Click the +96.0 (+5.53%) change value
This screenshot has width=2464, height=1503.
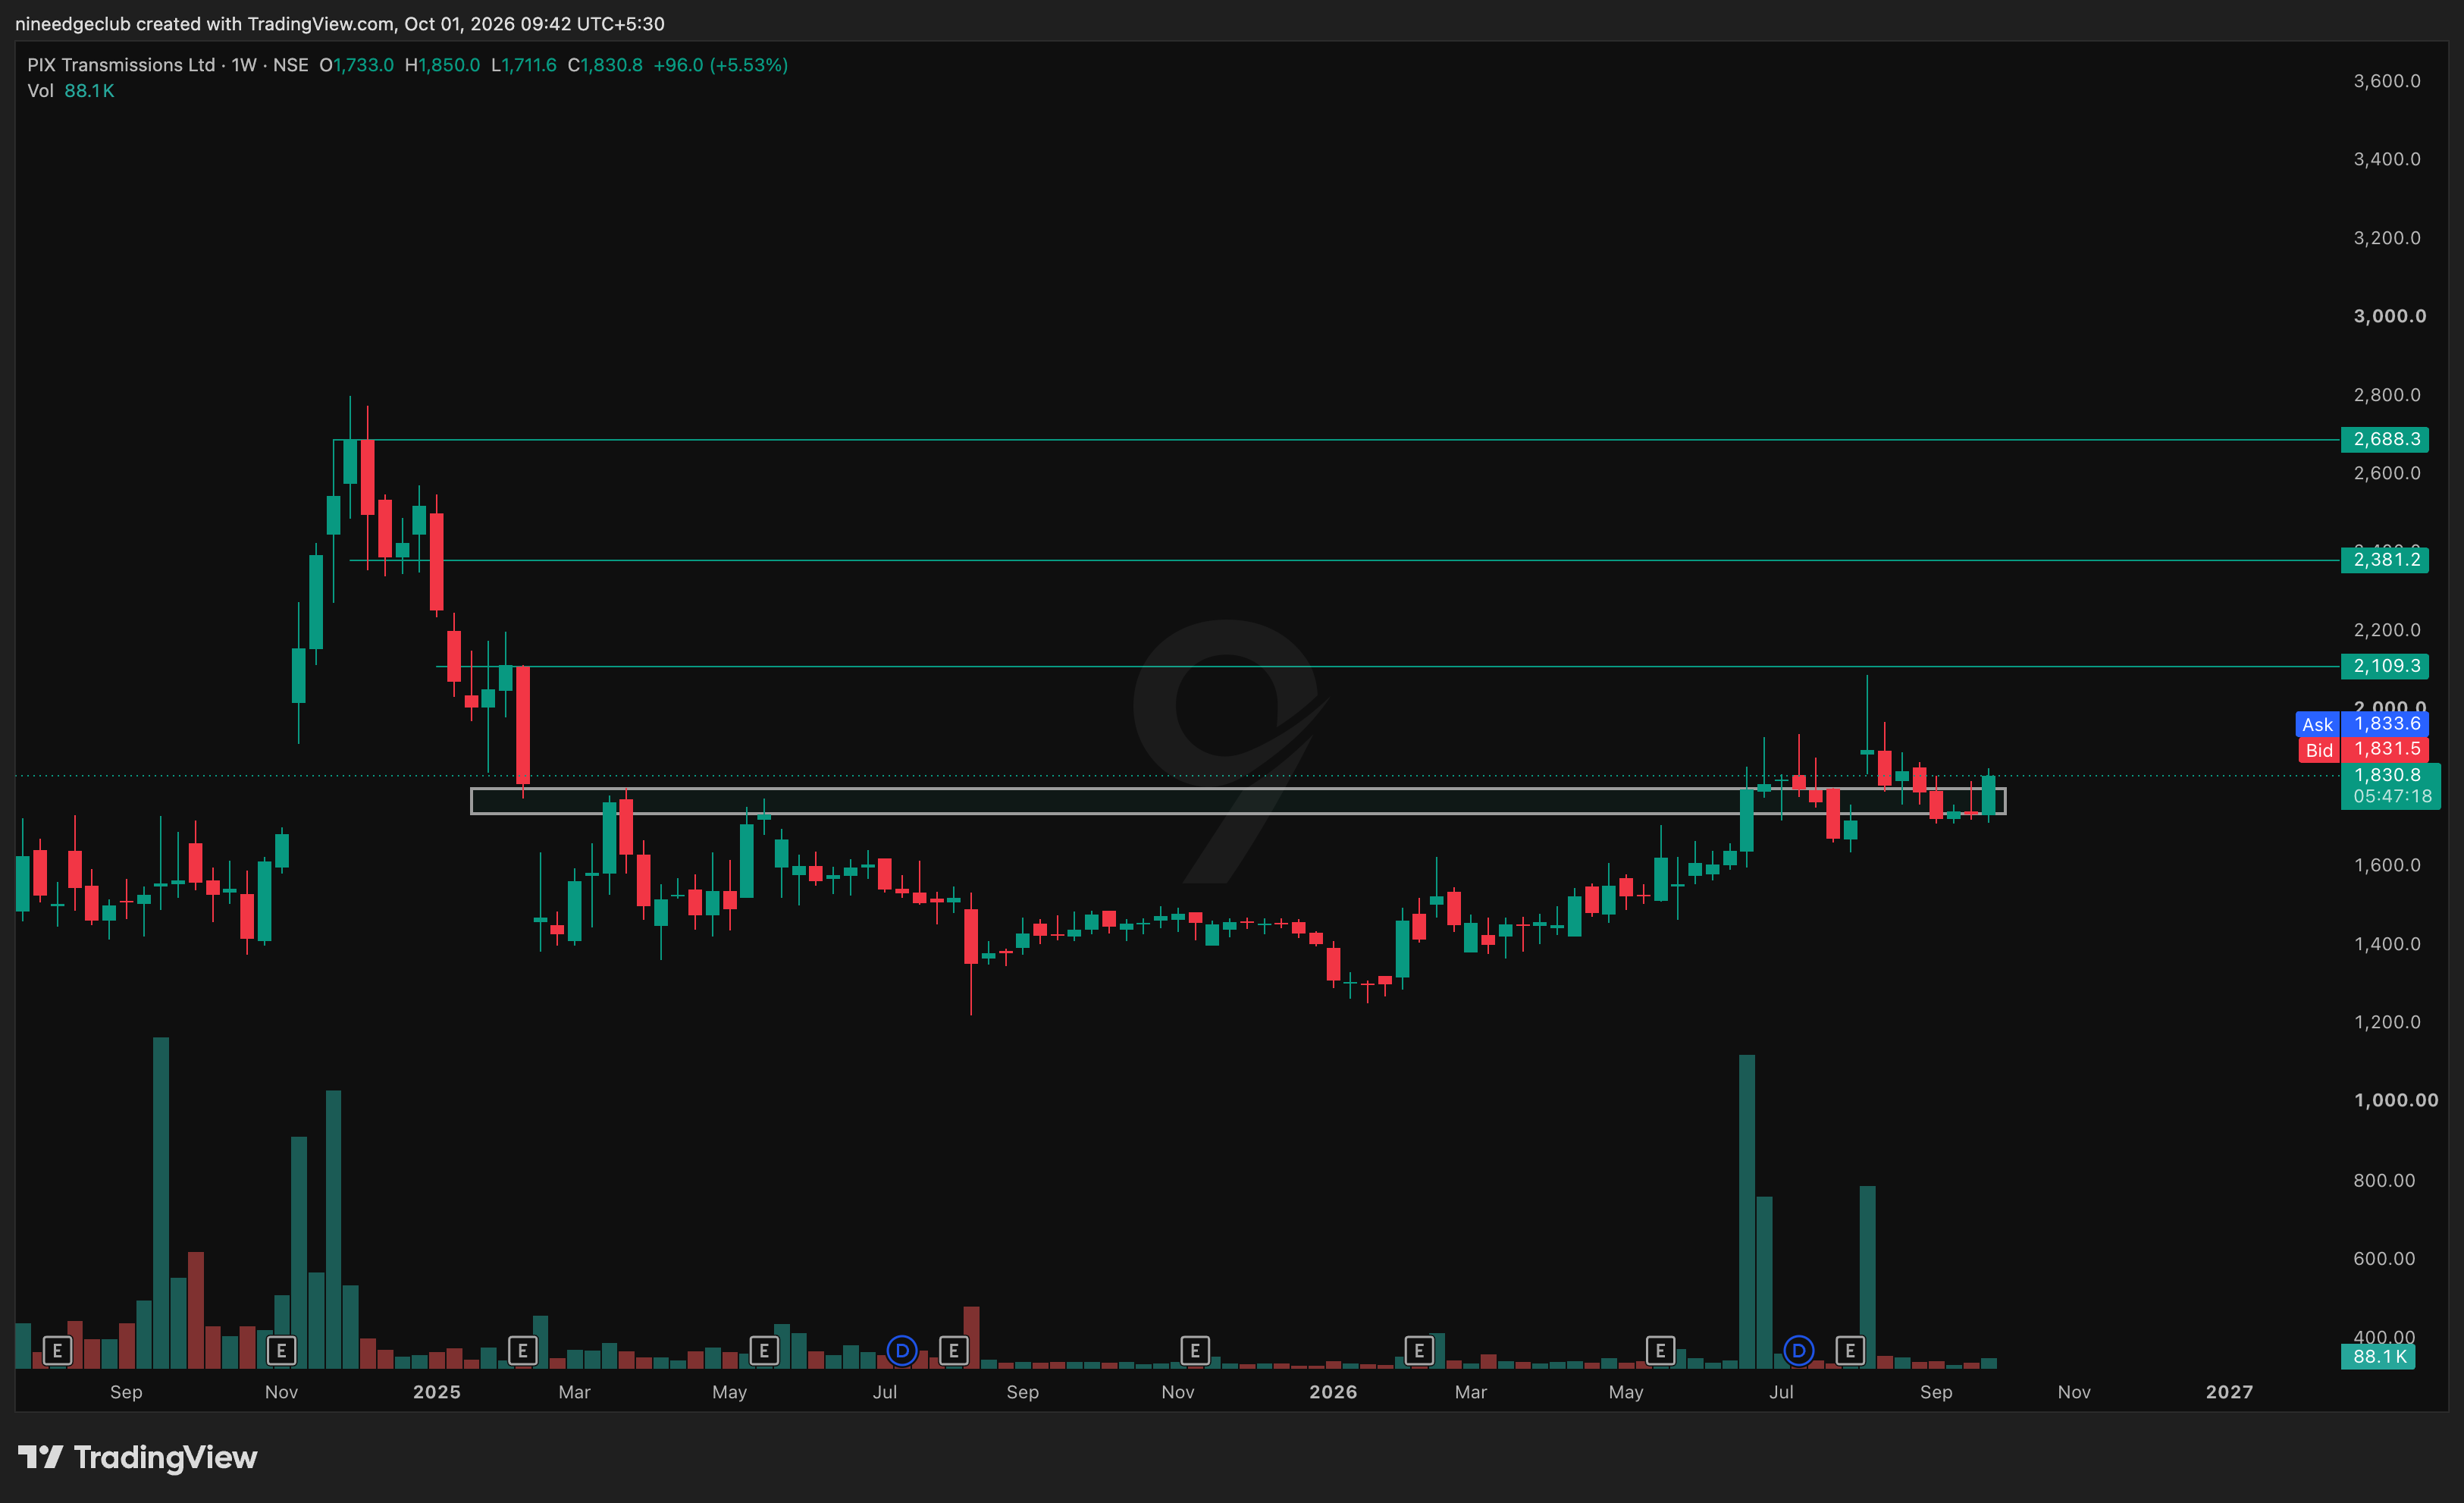click(720, 65)
